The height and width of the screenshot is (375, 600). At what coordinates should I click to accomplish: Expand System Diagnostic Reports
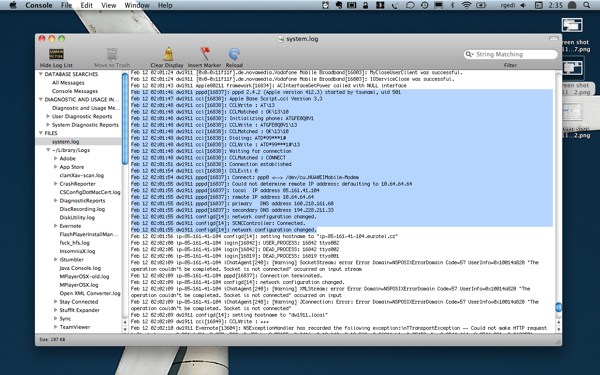48,124
